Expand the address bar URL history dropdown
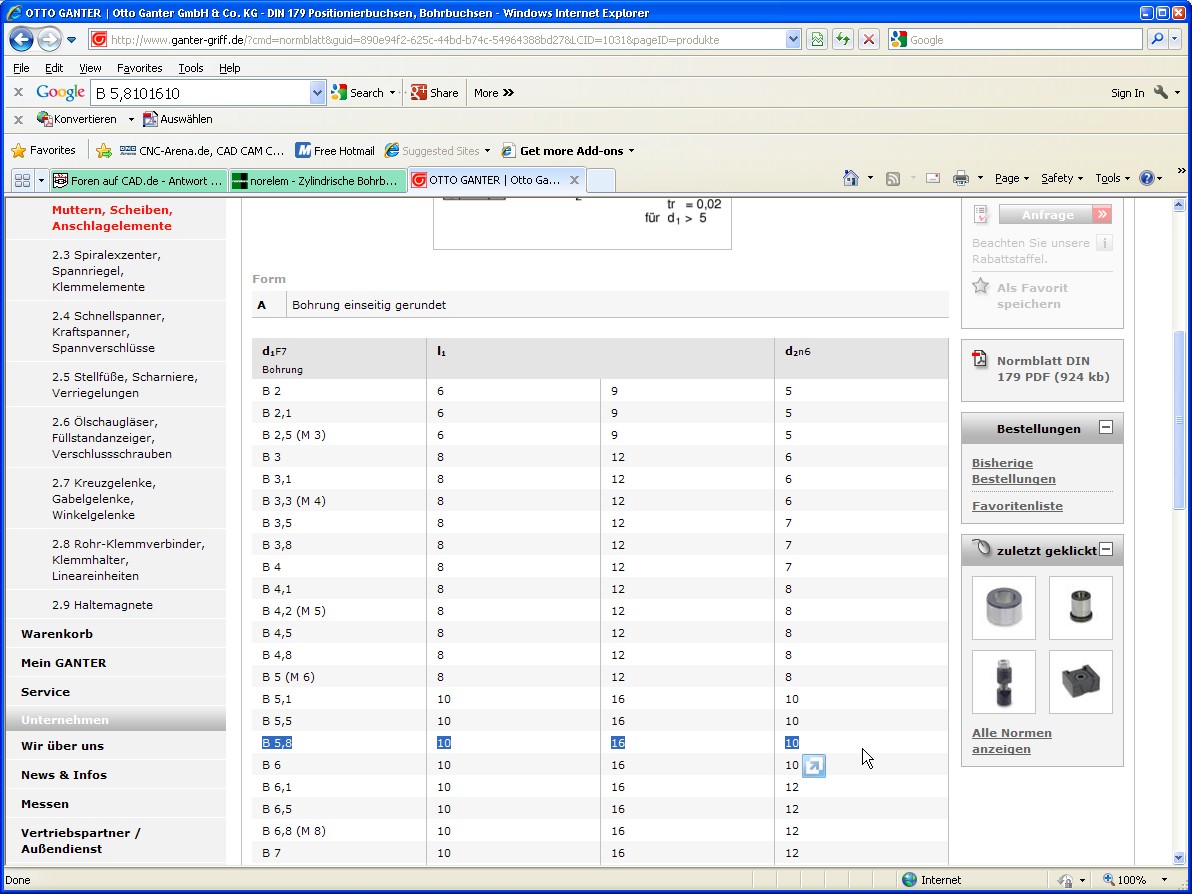This screenshot has height=894, width=1192. 793,40
